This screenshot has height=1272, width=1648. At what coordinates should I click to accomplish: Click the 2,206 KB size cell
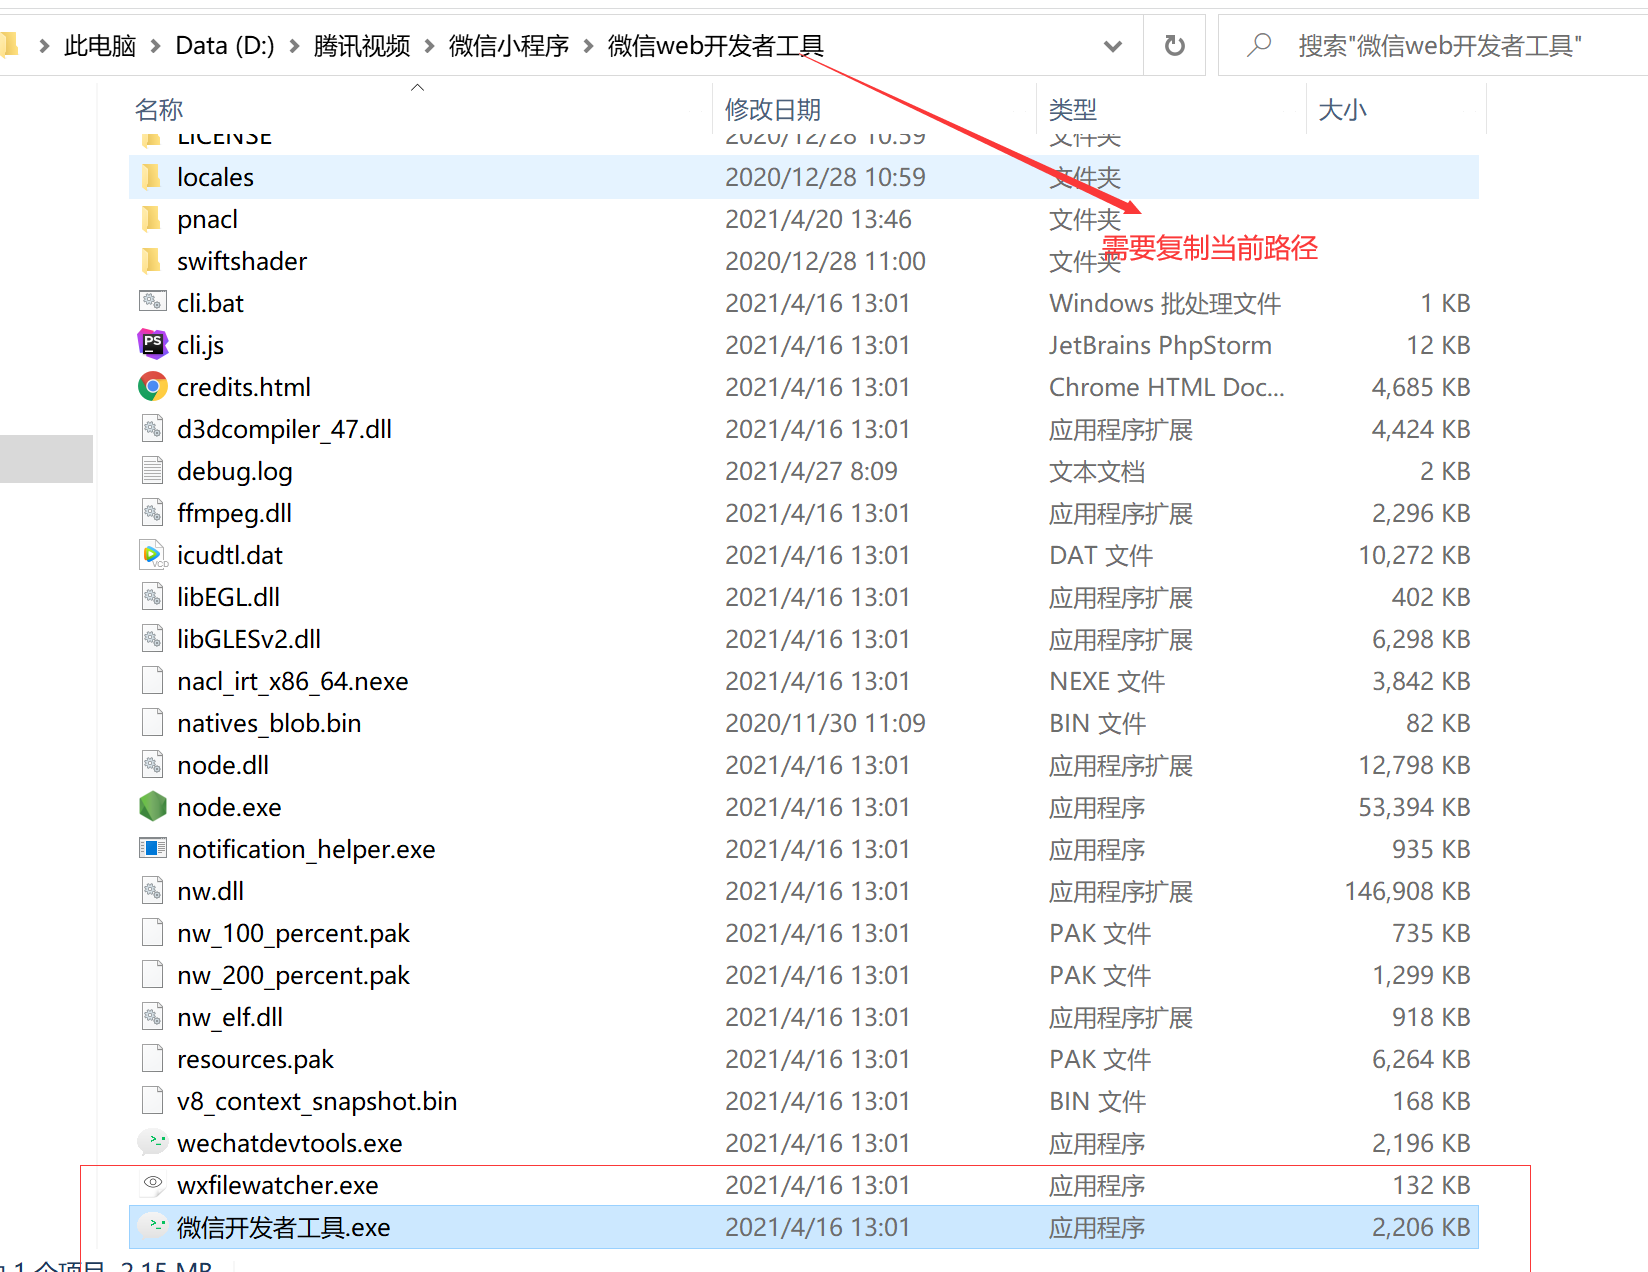tap(1421, 1227)
